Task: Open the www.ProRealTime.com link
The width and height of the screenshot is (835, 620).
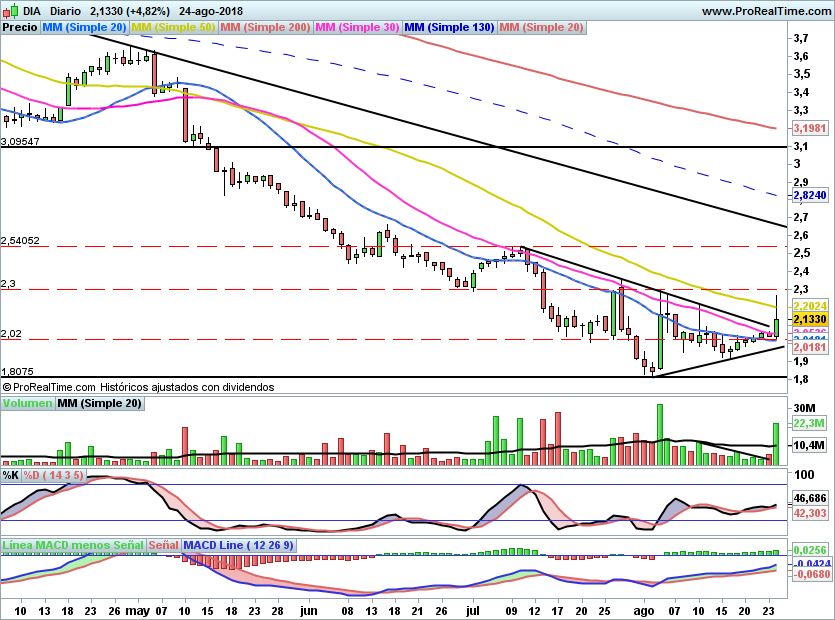Action: pyautogui.click(x=766, y=11)
